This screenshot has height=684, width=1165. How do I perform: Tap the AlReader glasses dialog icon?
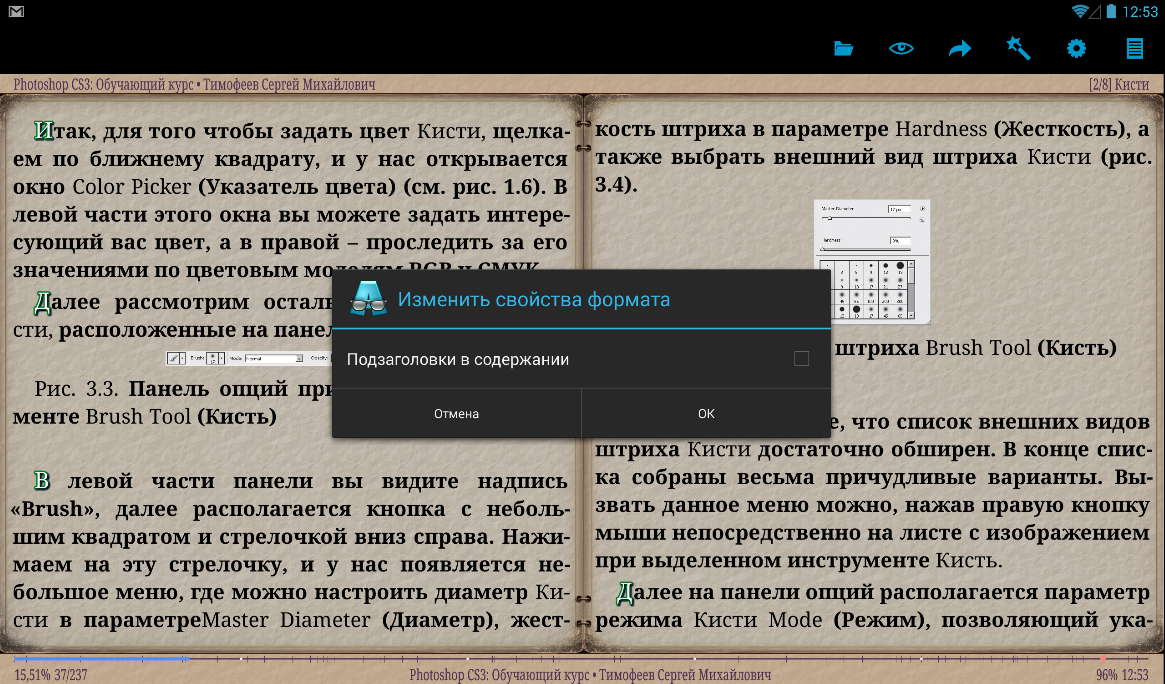(368, 299)
